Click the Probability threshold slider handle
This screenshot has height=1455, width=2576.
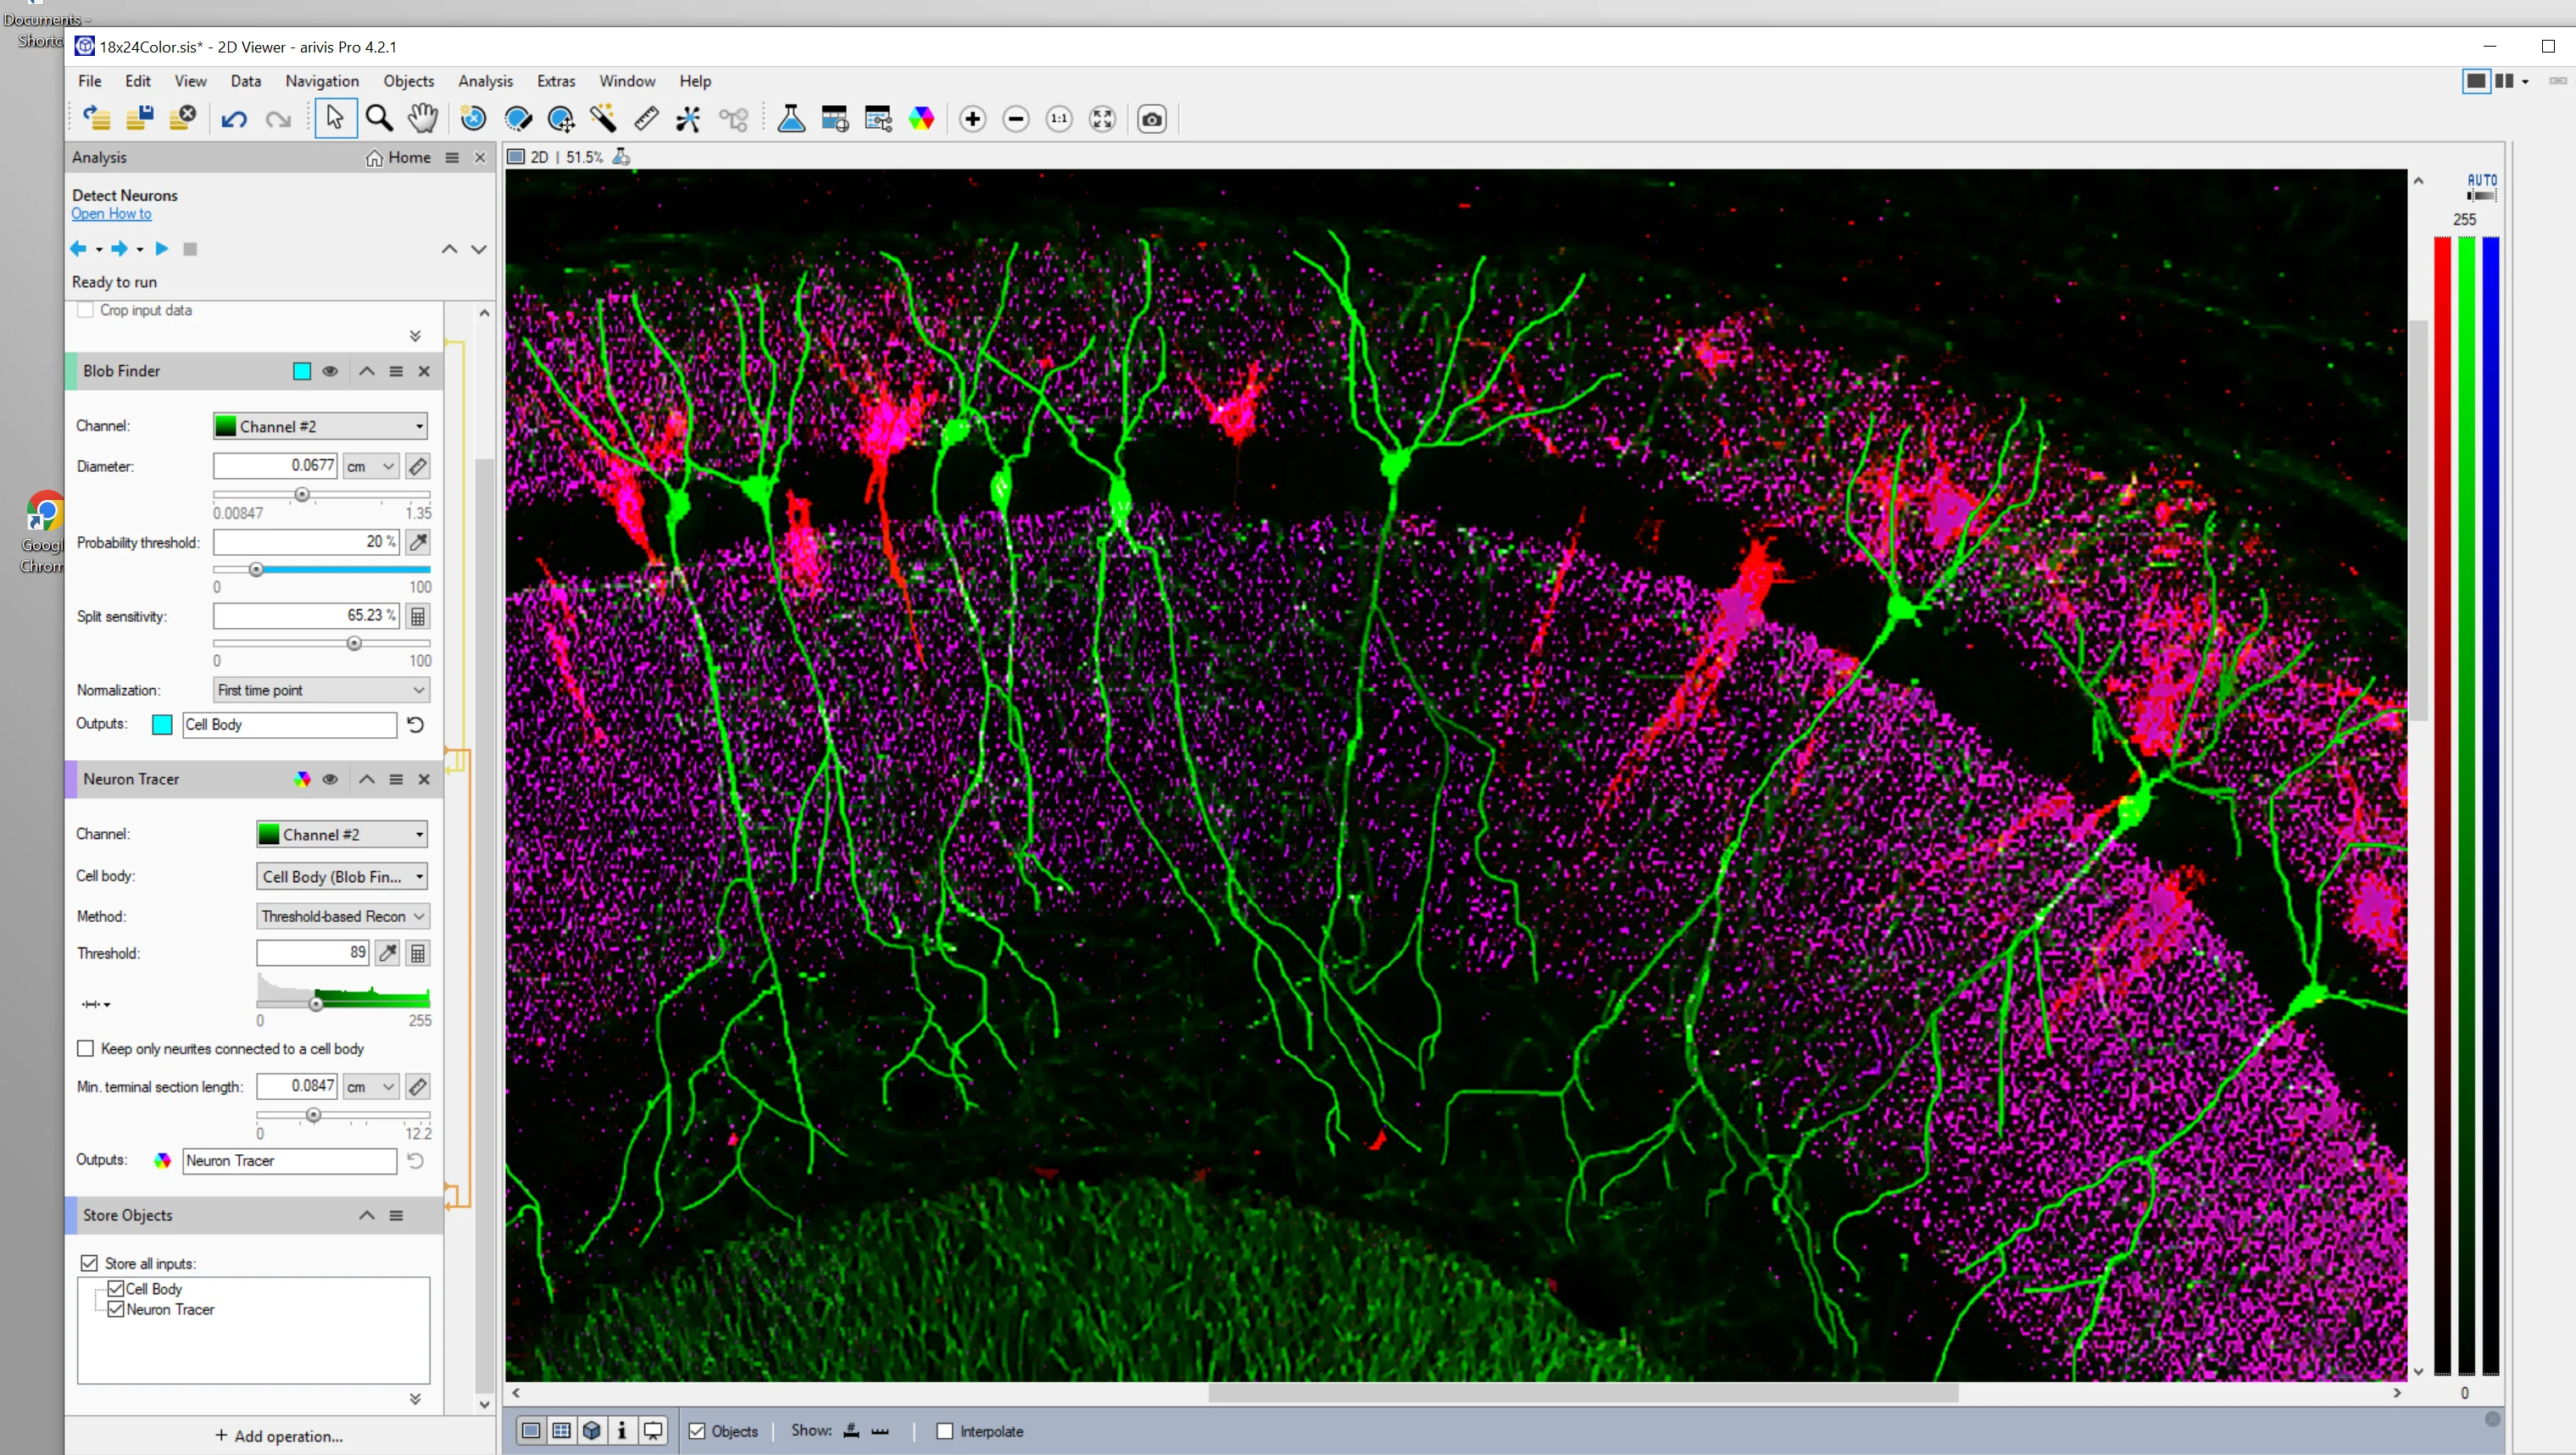(256, 569)
